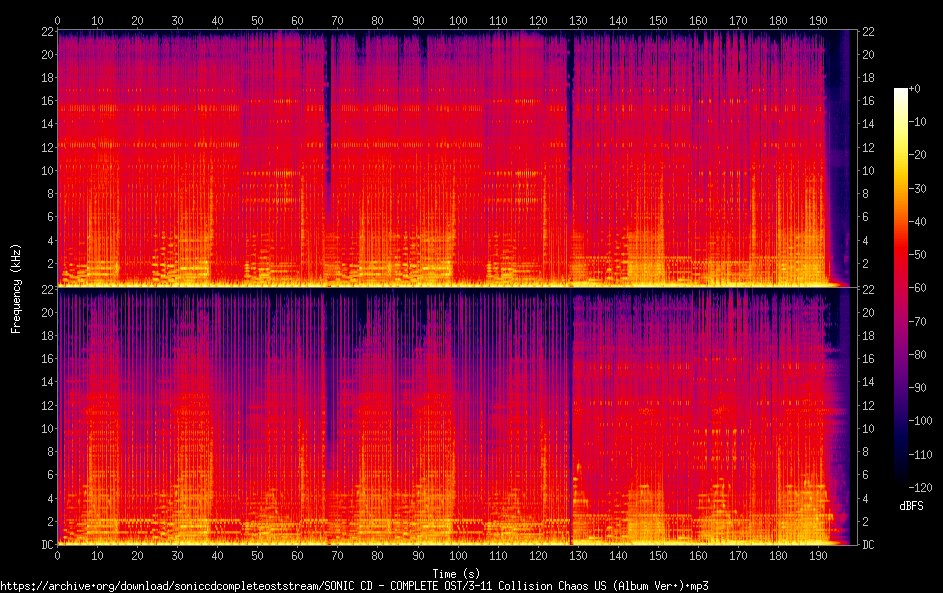Click the dark silence gap near 128 seconds in upper channel

pos(570,150)
